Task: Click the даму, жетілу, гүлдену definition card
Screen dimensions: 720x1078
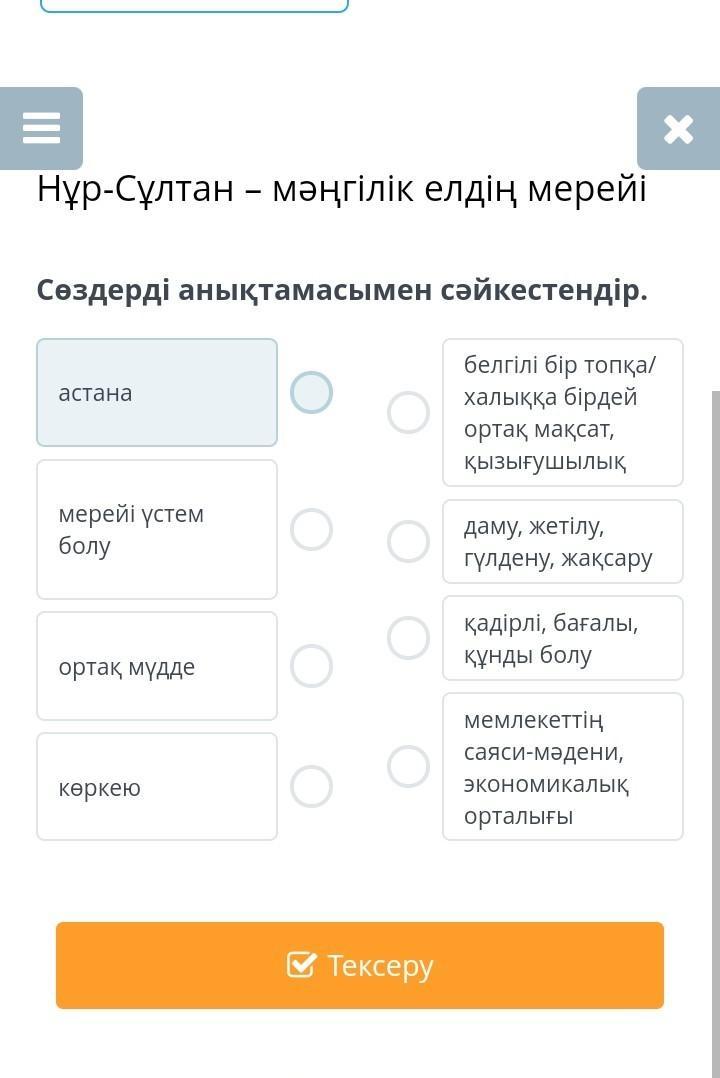Action: [563, 542]
